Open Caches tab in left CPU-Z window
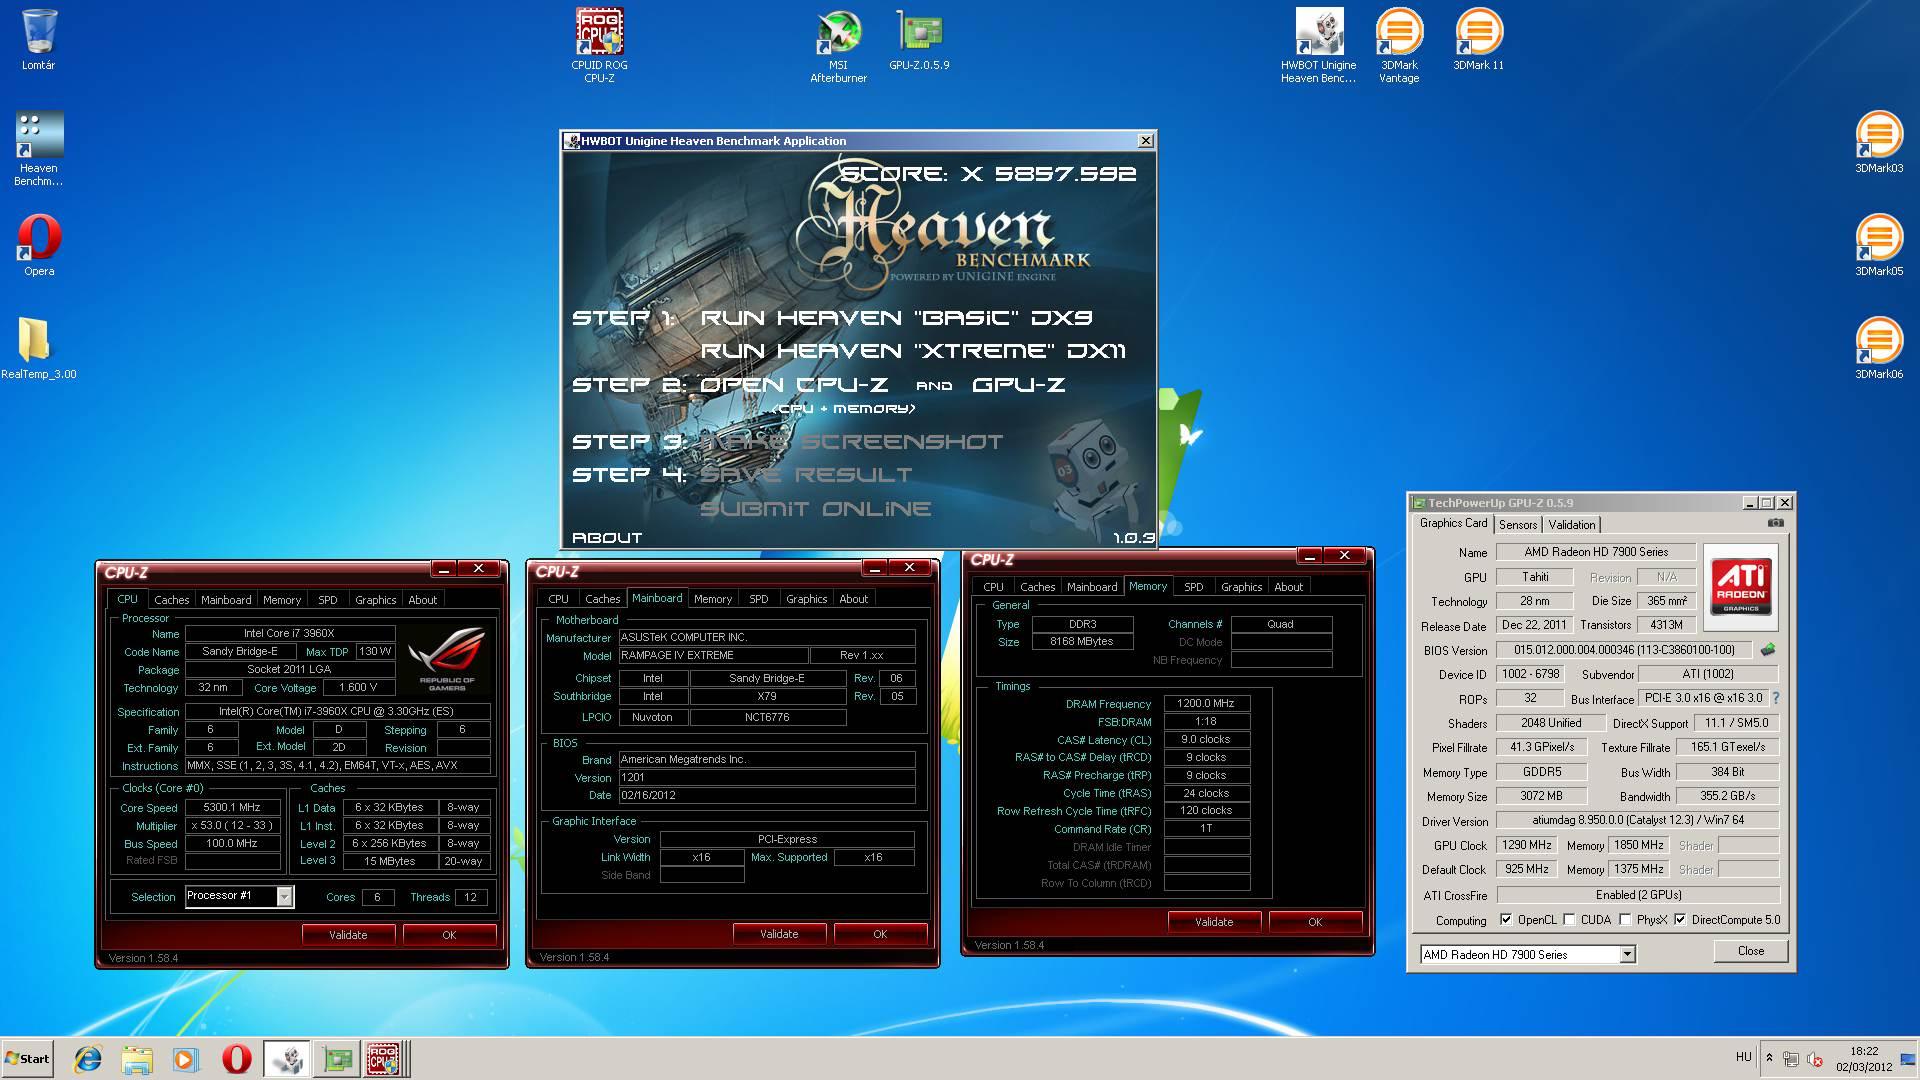This screenshot has height=1080, width=1920. [171, 600]
